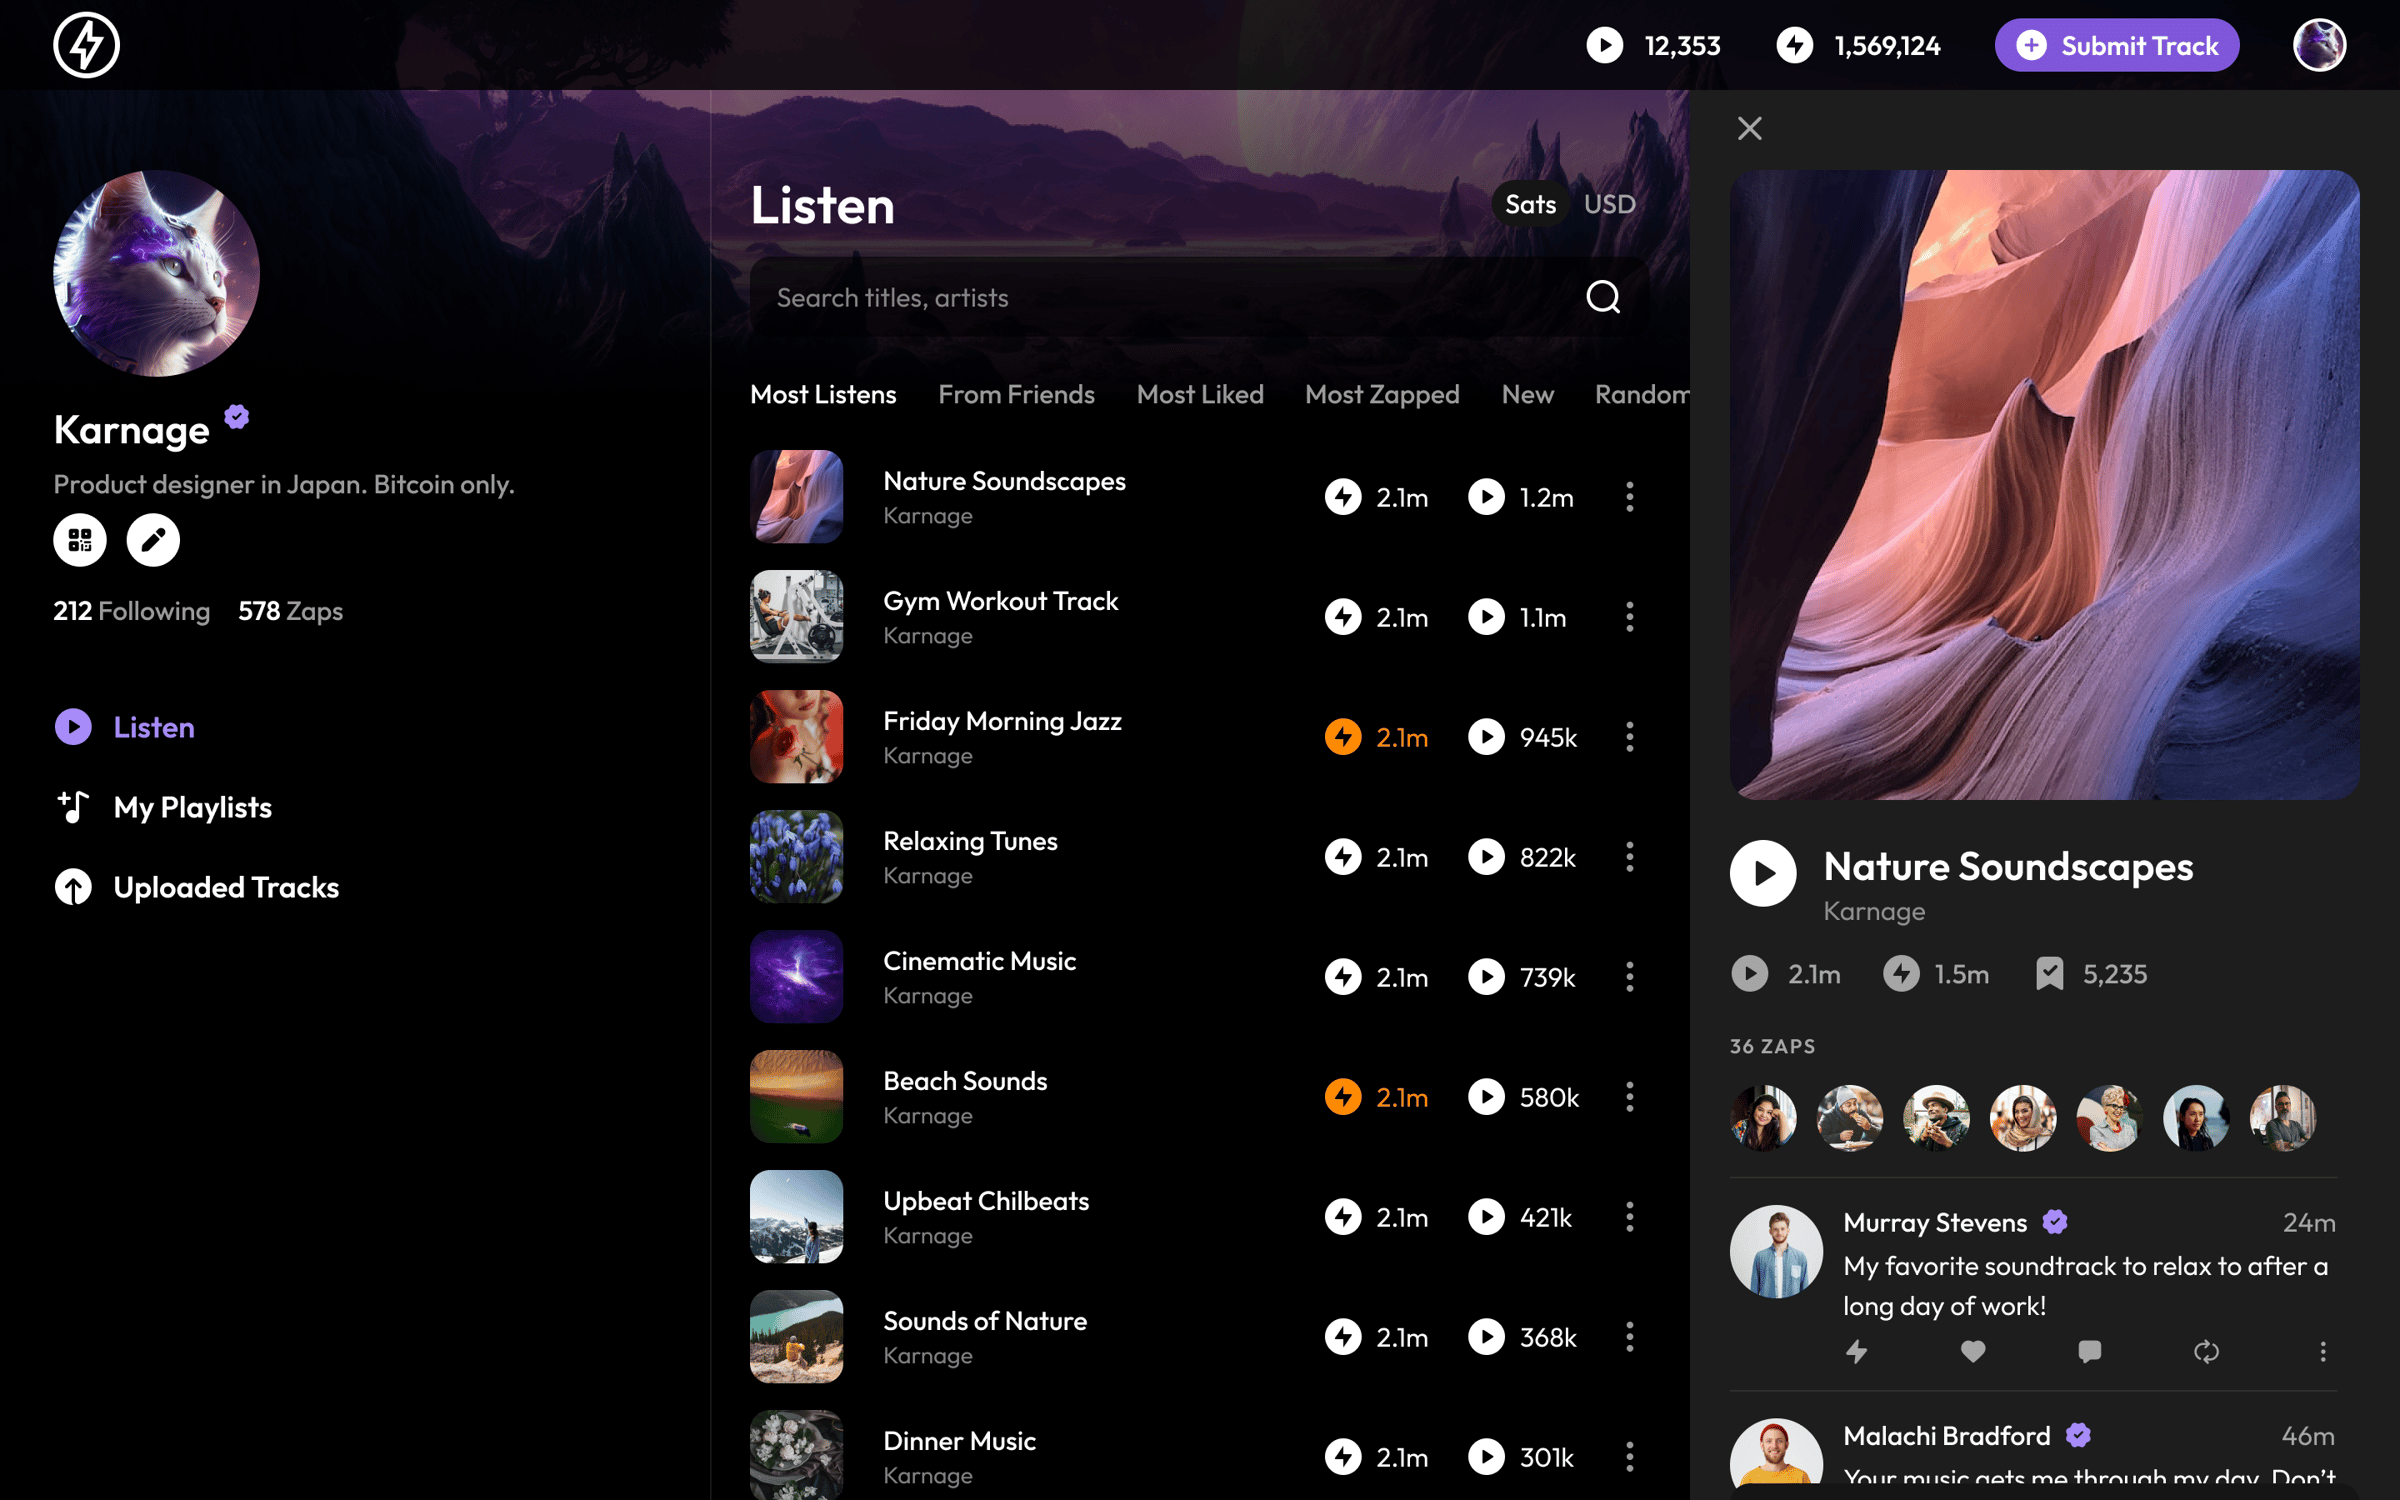Open more options for Nature Soundscapes track

click(1629, 497)
